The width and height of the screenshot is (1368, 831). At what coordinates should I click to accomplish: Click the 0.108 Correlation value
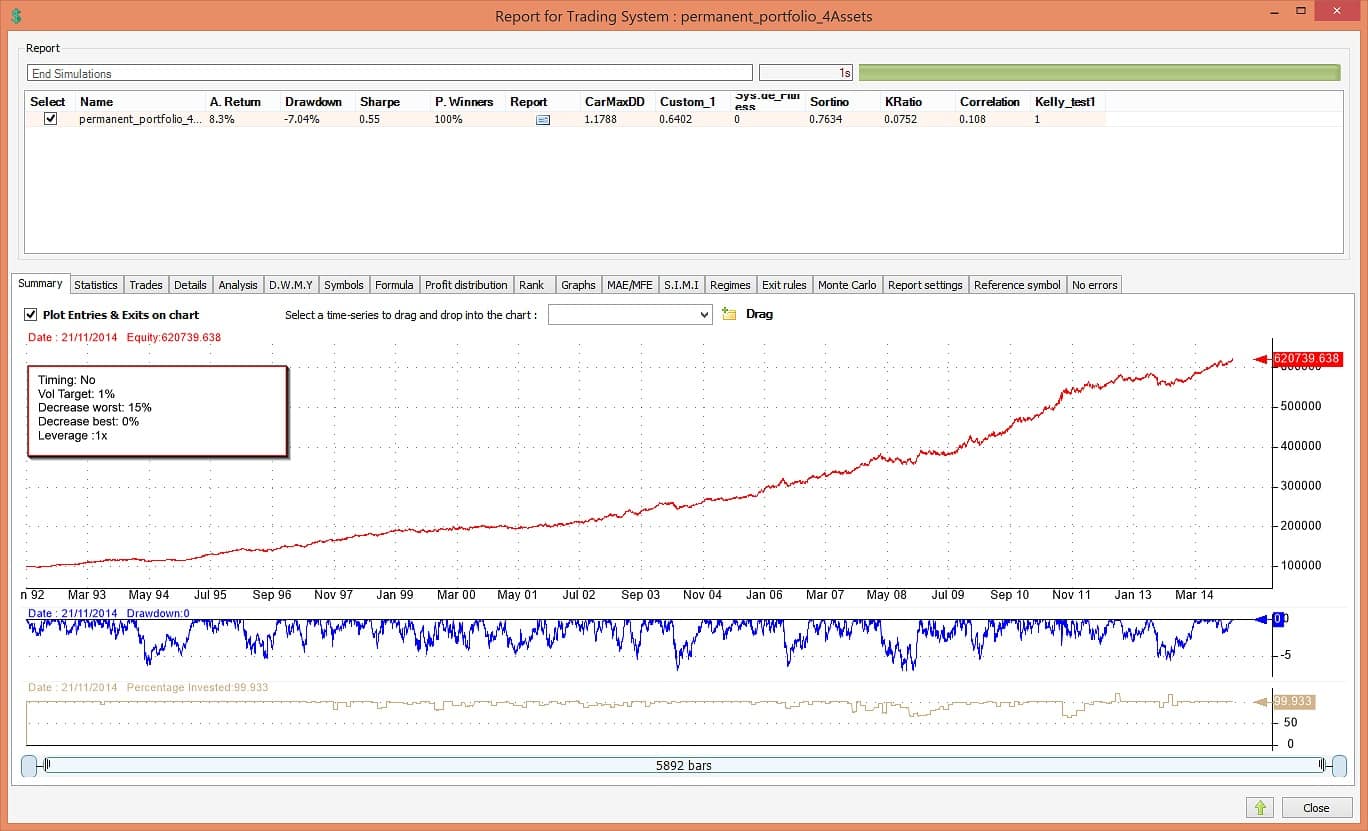973,119
